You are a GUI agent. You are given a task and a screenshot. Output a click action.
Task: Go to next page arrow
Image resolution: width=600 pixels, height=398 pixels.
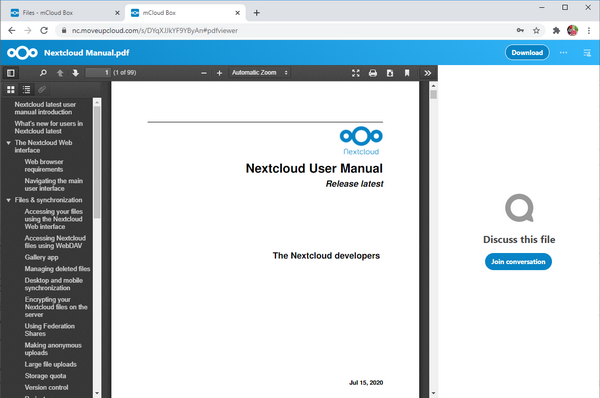click(75, 73)
